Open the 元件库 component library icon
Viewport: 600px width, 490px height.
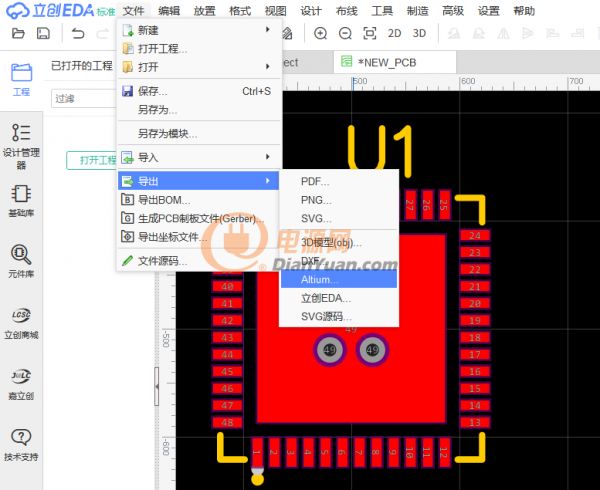coord(21,262)
